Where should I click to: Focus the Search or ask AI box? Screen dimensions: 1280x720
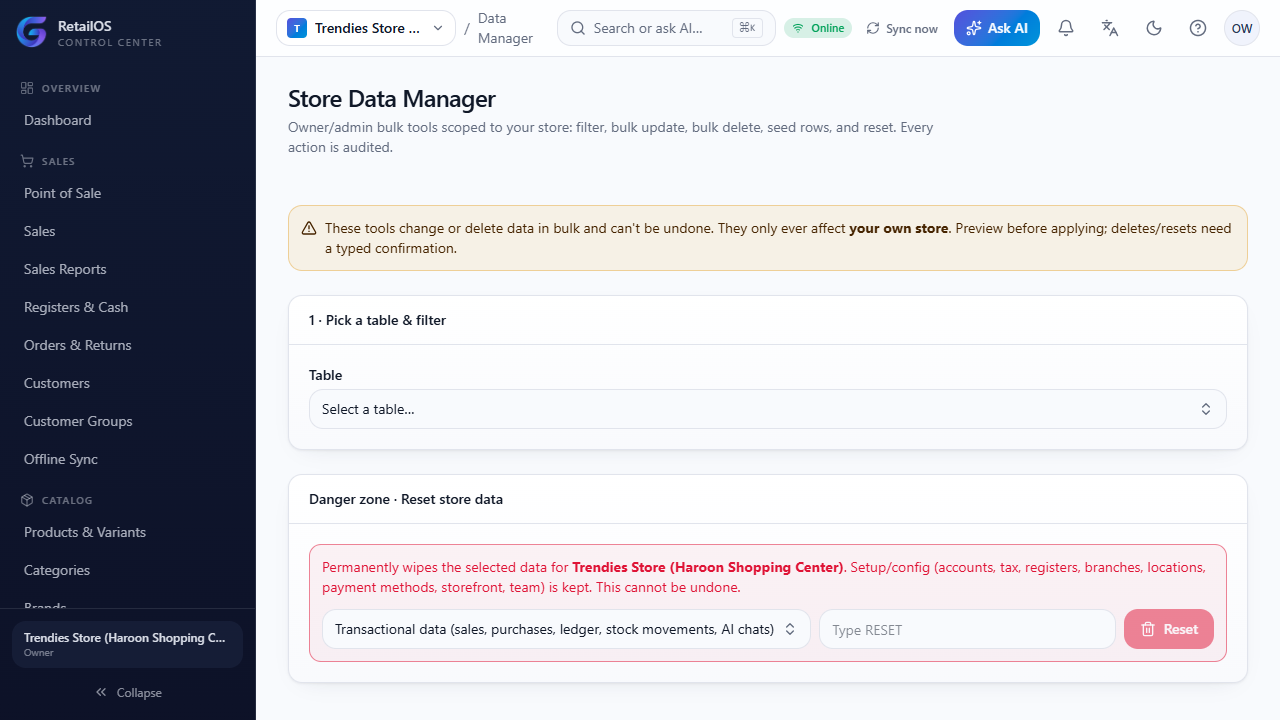pyautogui.click(x=666, y=28)
